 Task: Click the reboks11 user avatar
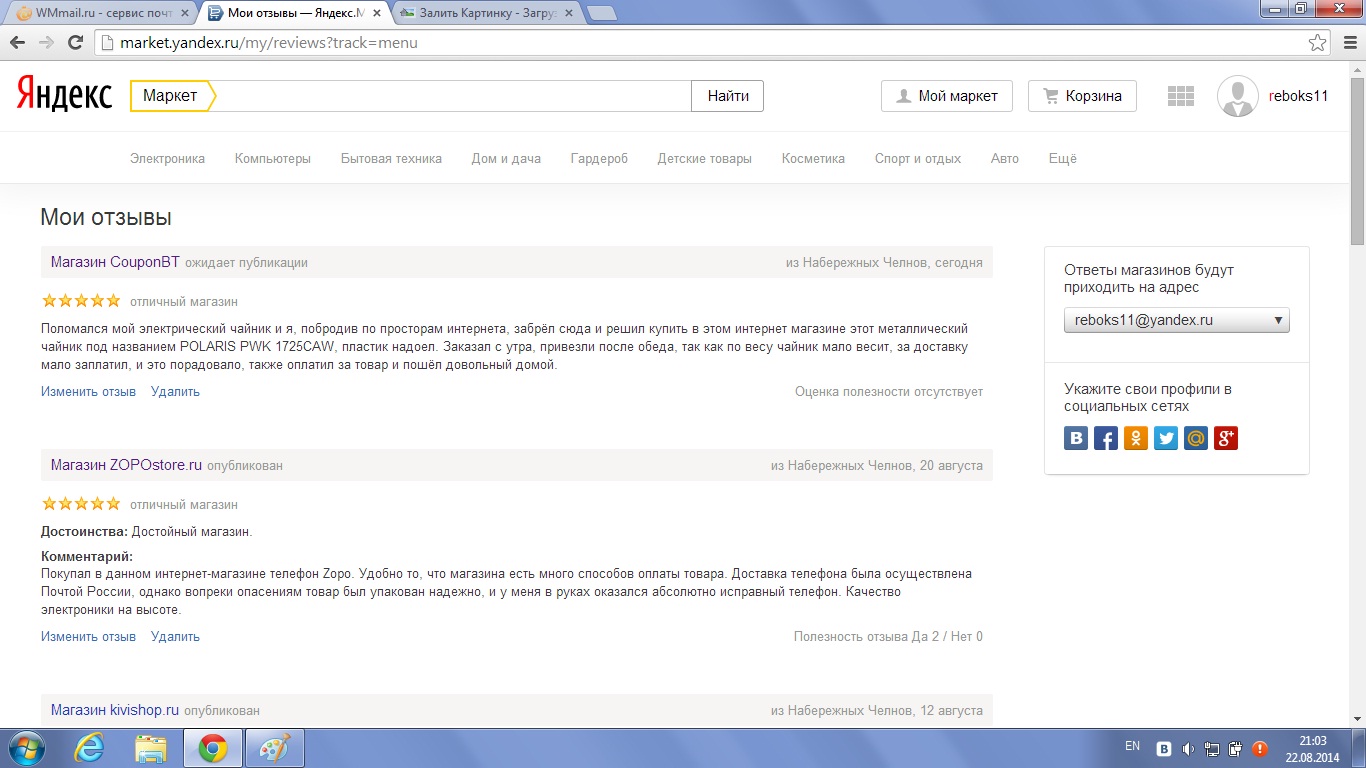tap(1238, 96)
